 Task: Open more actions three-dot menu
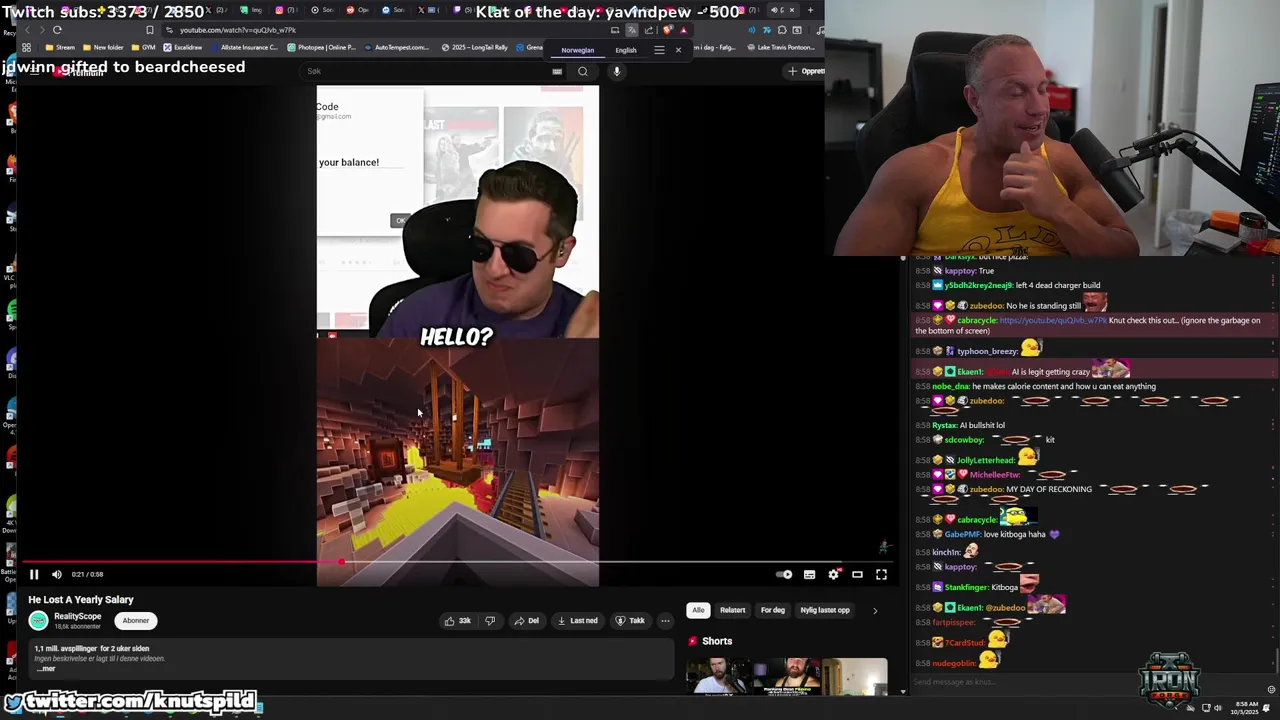click(665, 621)
